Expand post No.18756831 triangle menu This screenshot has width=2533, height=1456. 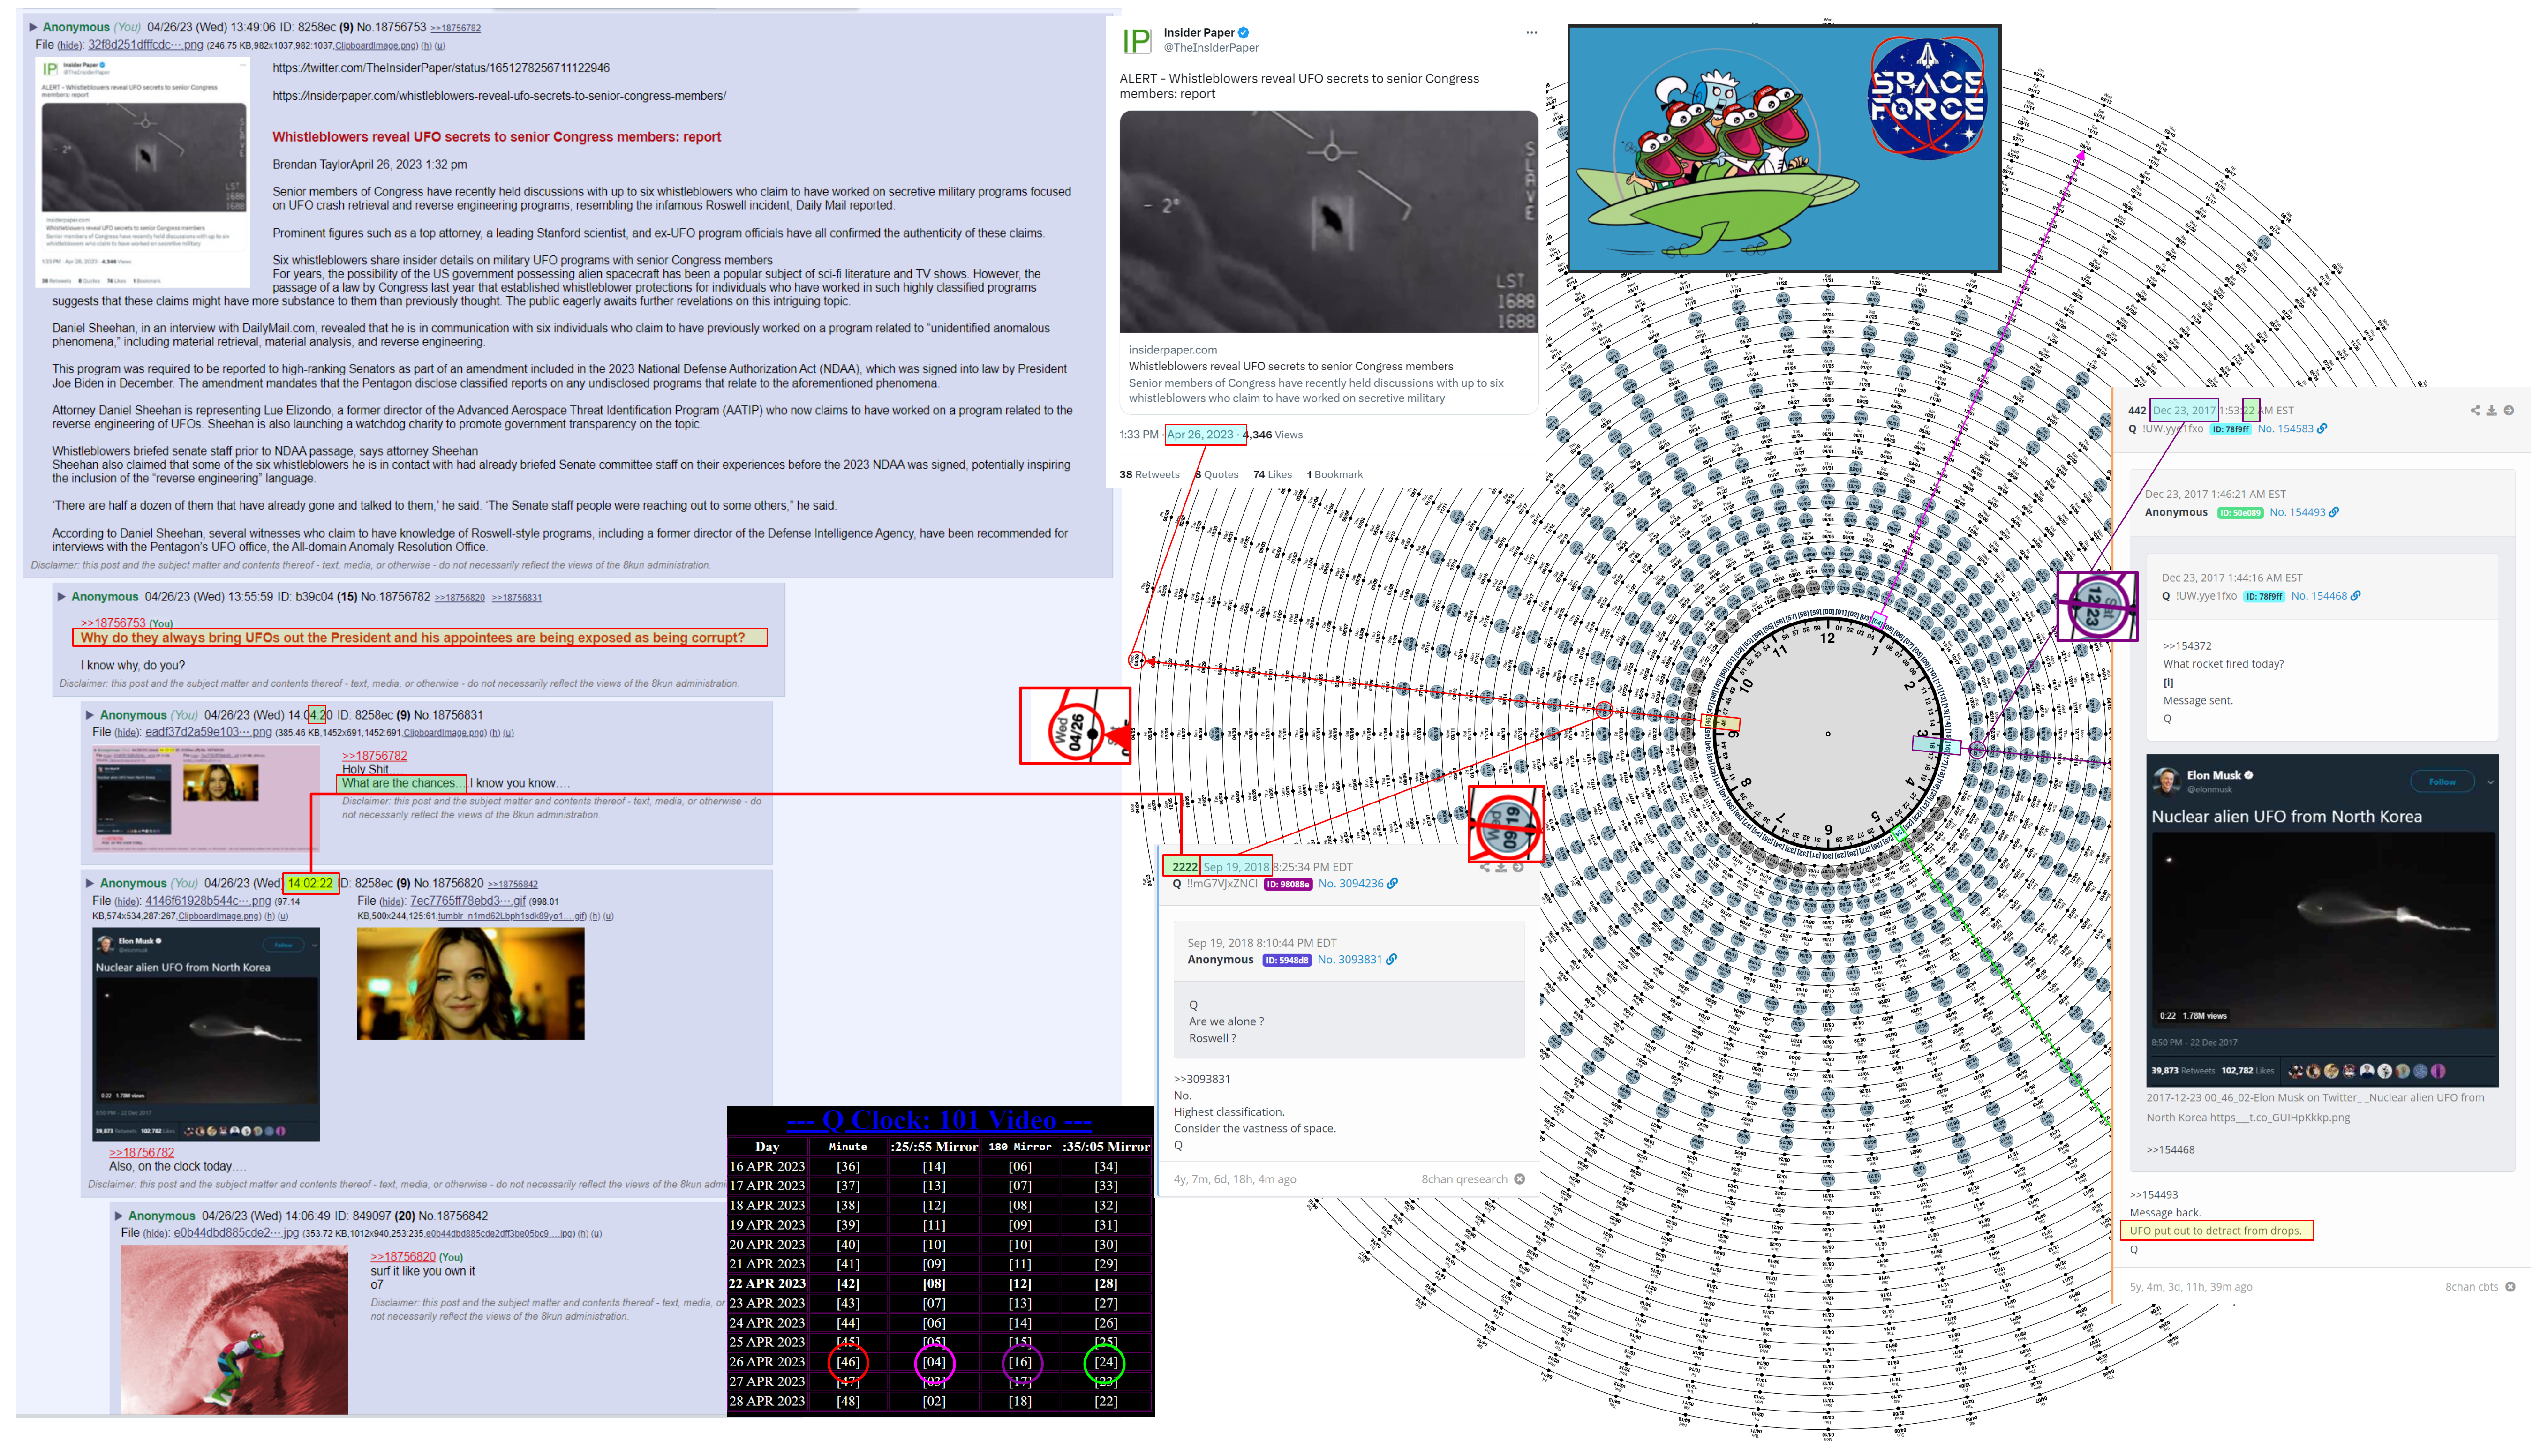pos(90,715)
